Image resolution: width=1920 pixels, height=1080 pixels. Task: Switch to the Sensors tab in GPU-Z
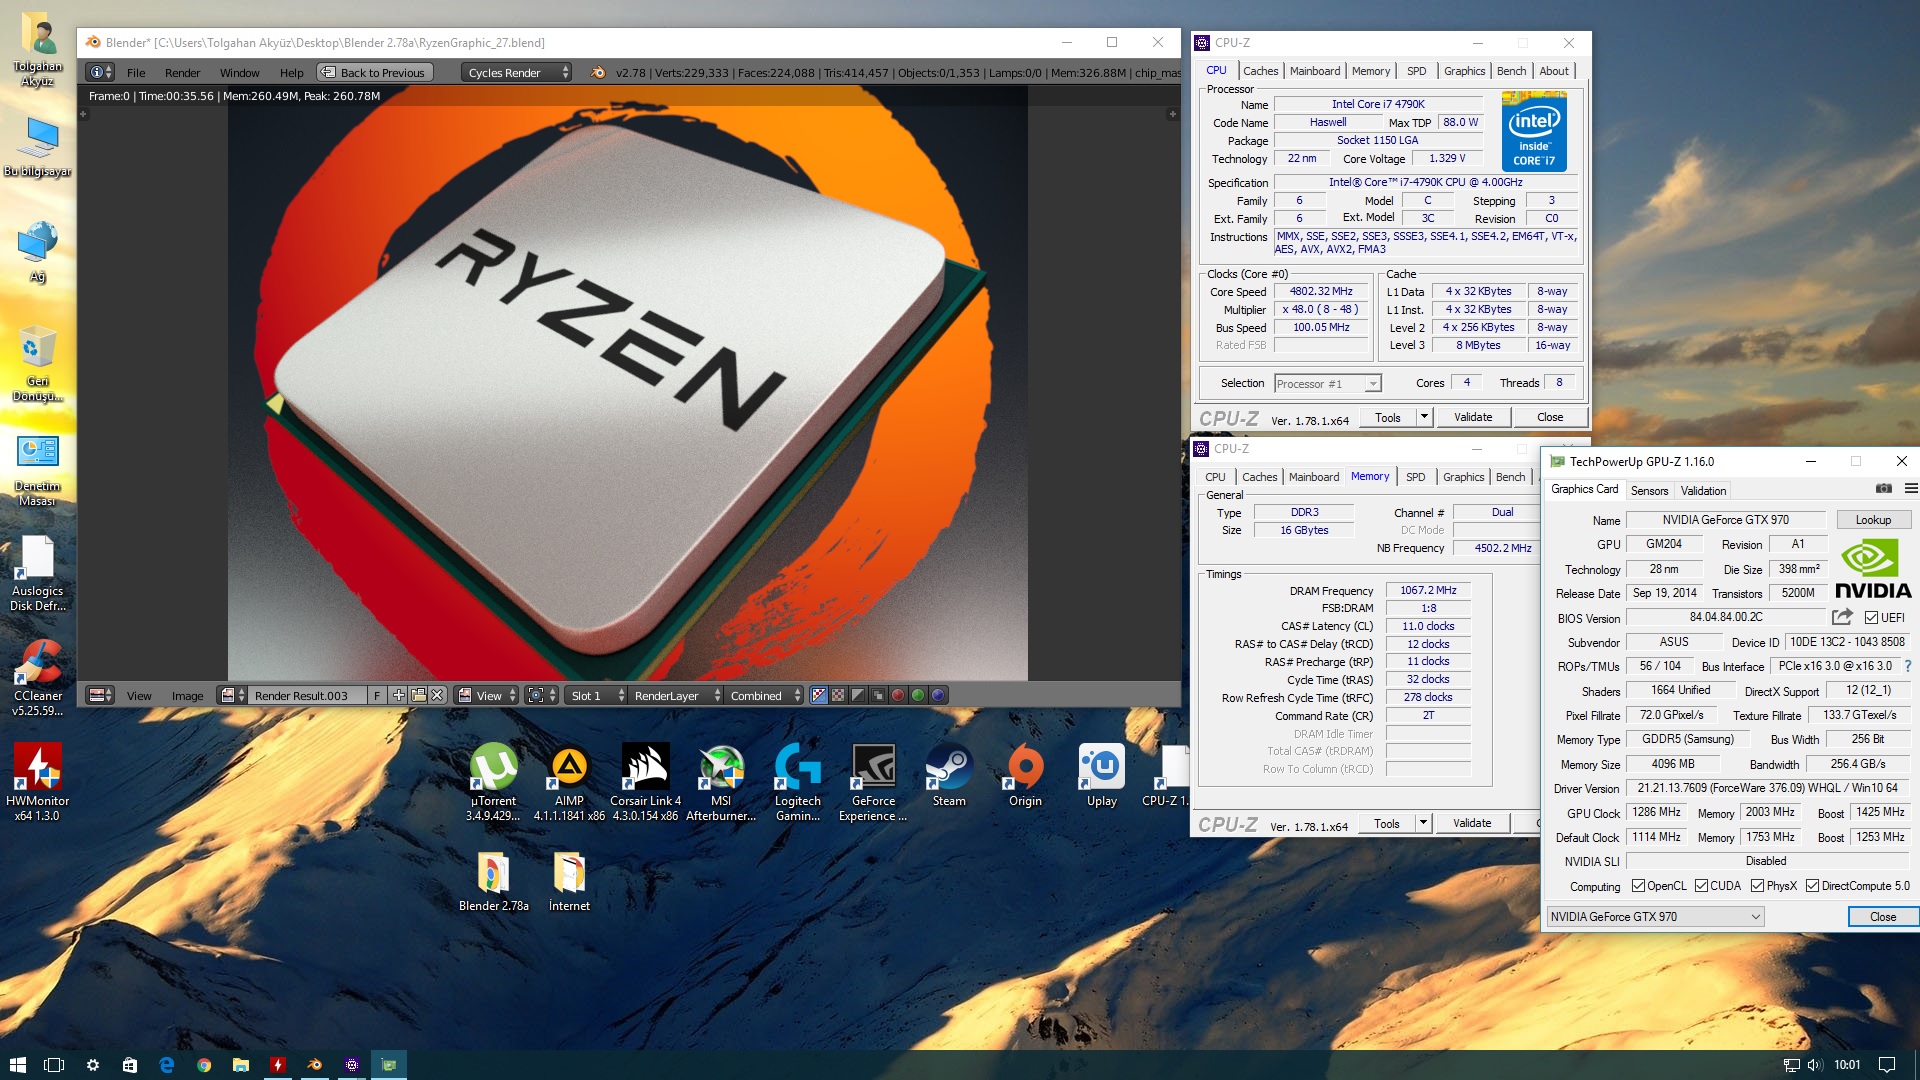point(1649,490)
